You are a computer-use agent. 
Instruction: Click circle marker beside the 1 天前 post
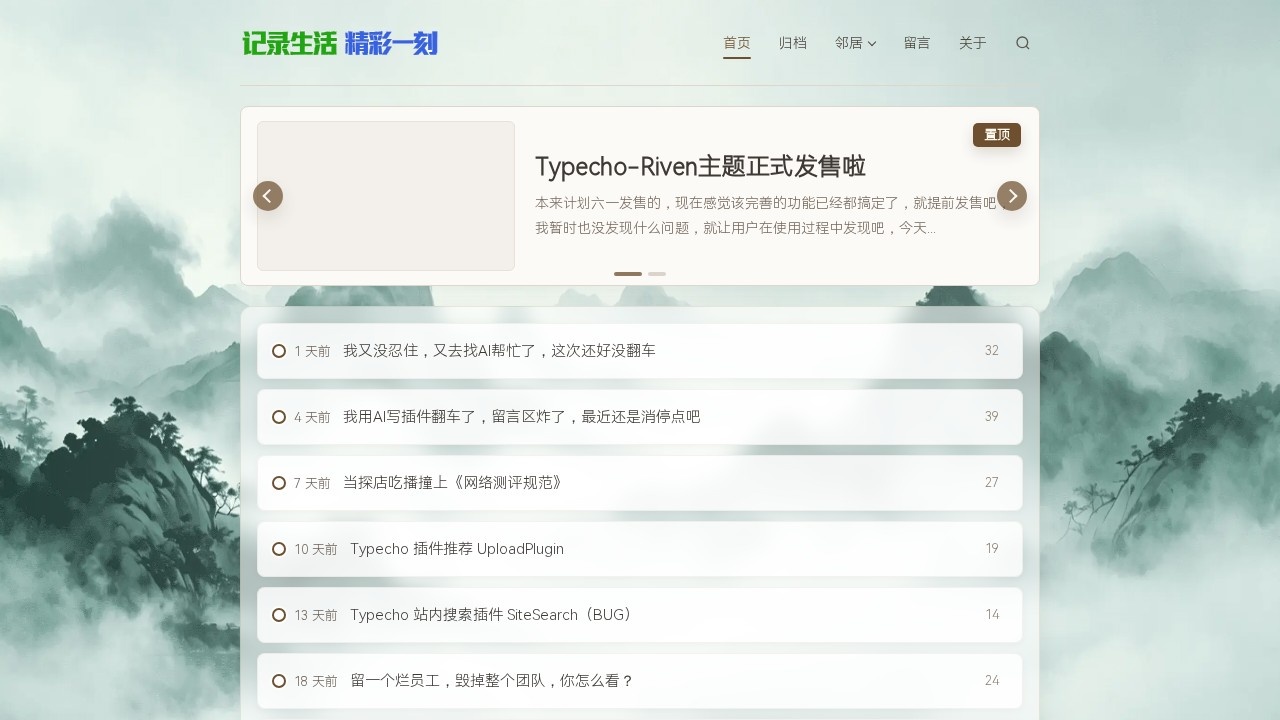tap(279, 351)
